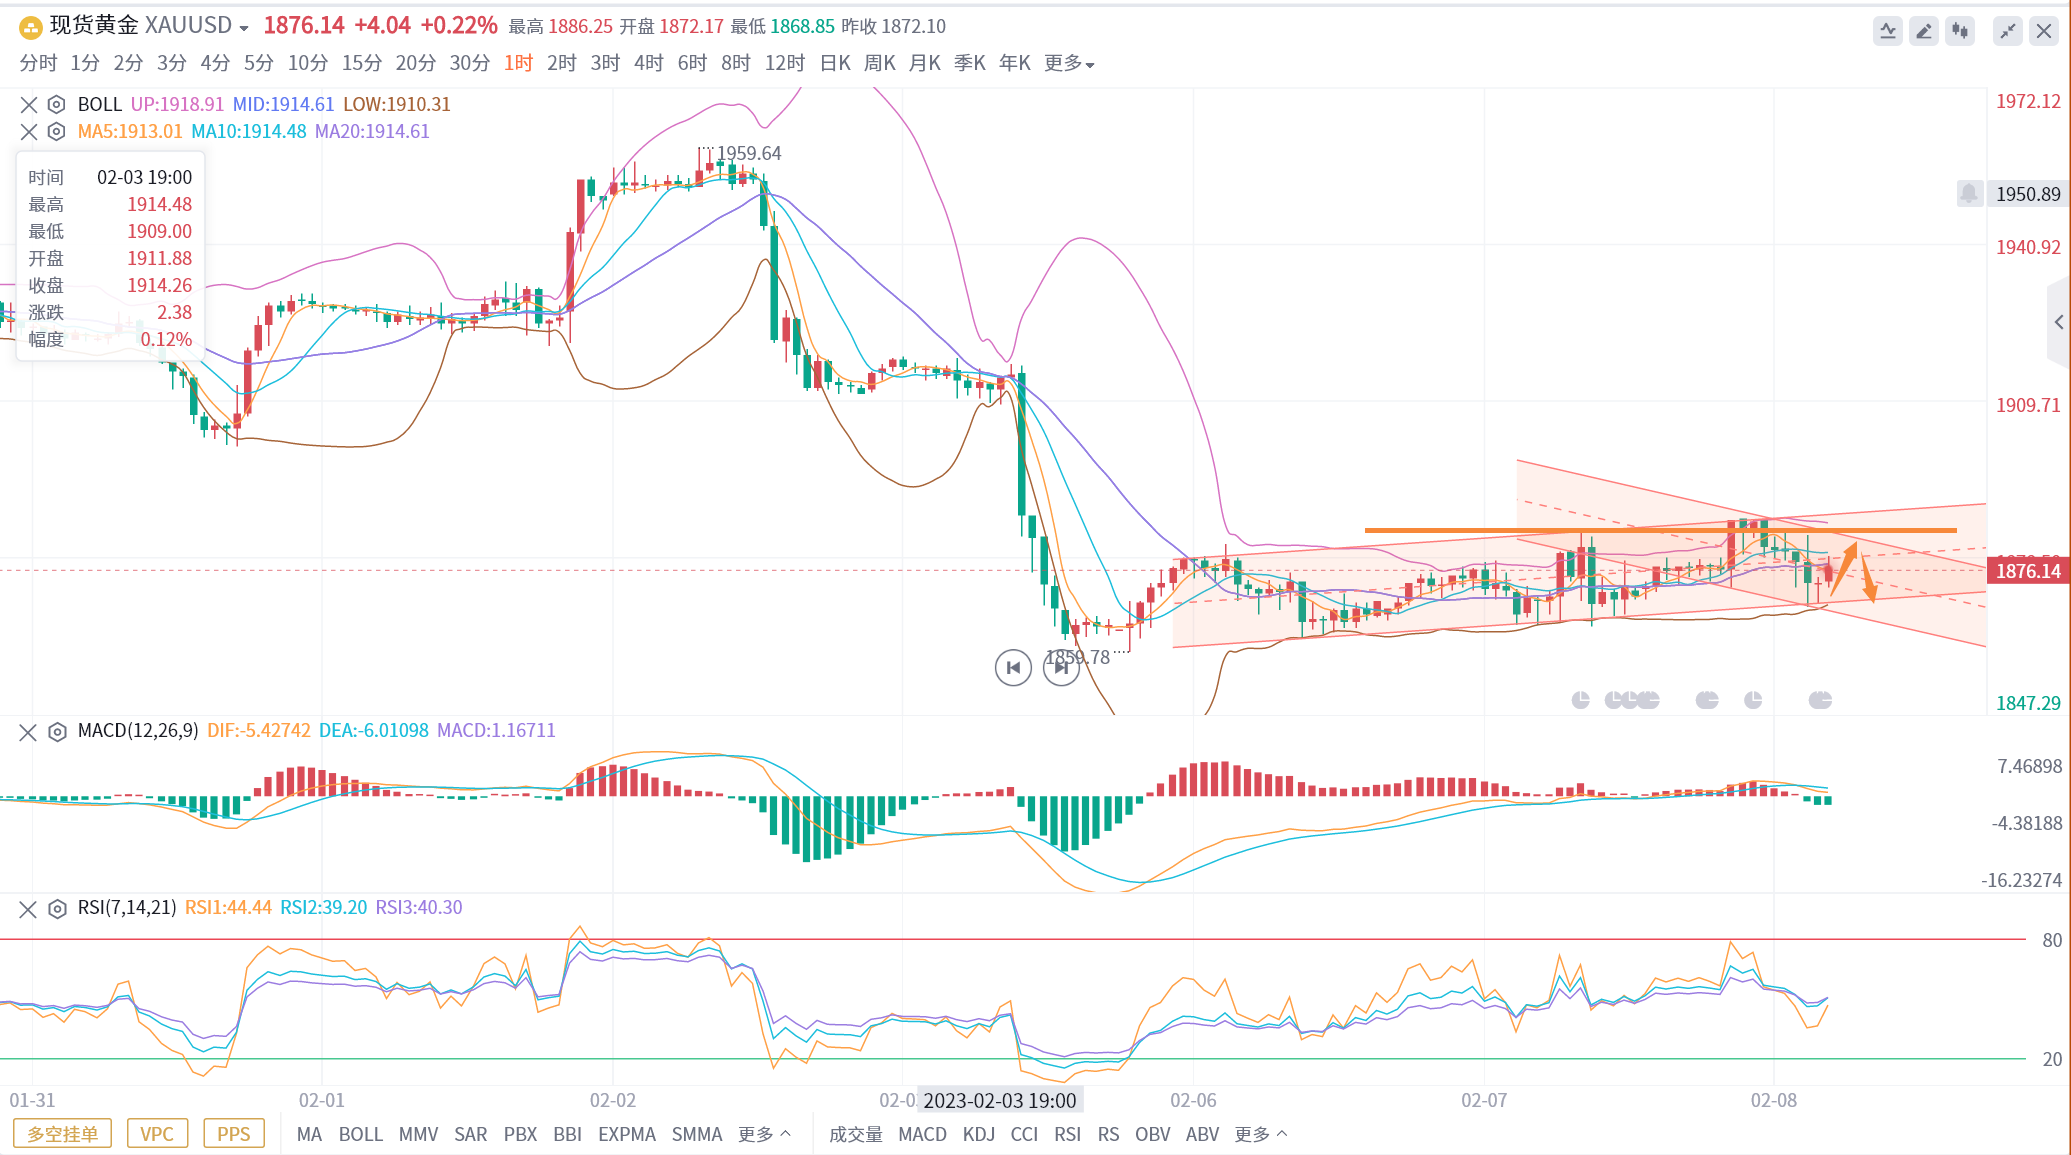The height and width of the screenshot is (1155, 2071).
Task: Select the KDJ sub-indicator
Action: click(978, 1134)
